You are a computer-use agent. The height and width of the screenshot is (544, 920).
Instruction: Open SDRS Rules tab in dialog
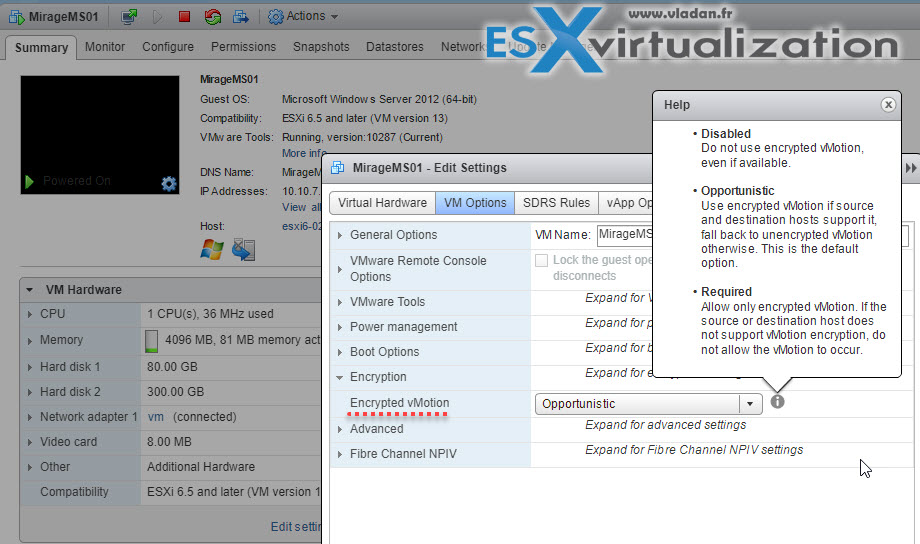click(x=556, y=202)
